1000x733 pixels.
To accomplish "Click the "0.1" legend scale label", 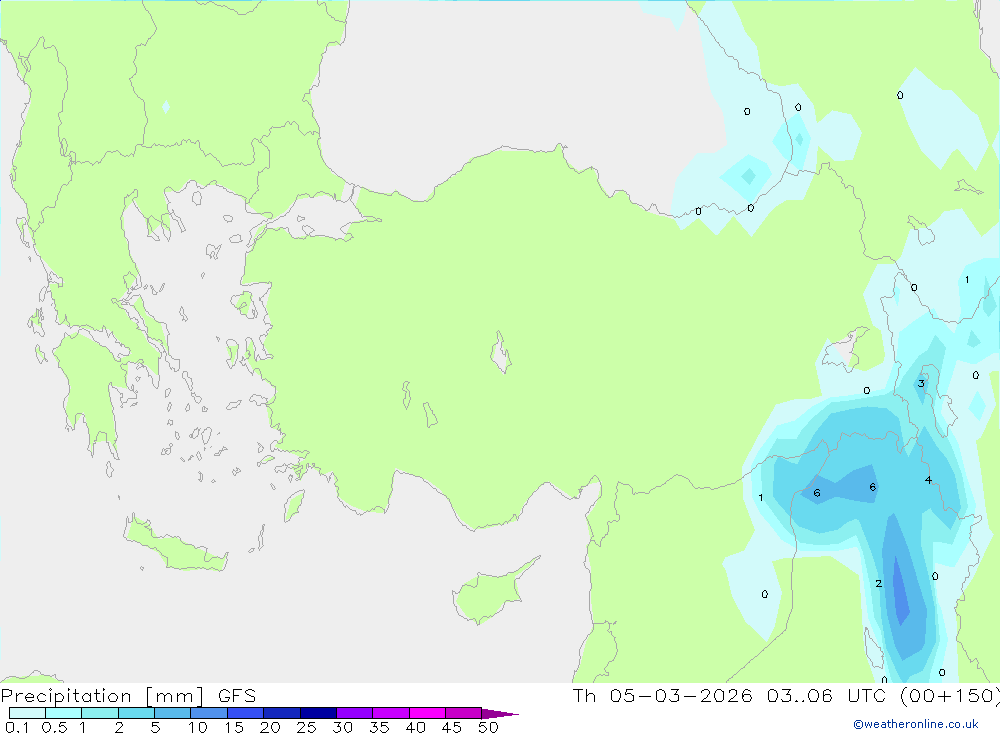I will (x=17, y=727).
